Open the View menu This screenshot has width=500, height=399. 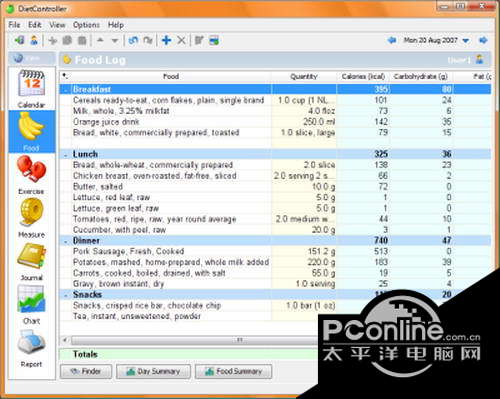point(57,25)
